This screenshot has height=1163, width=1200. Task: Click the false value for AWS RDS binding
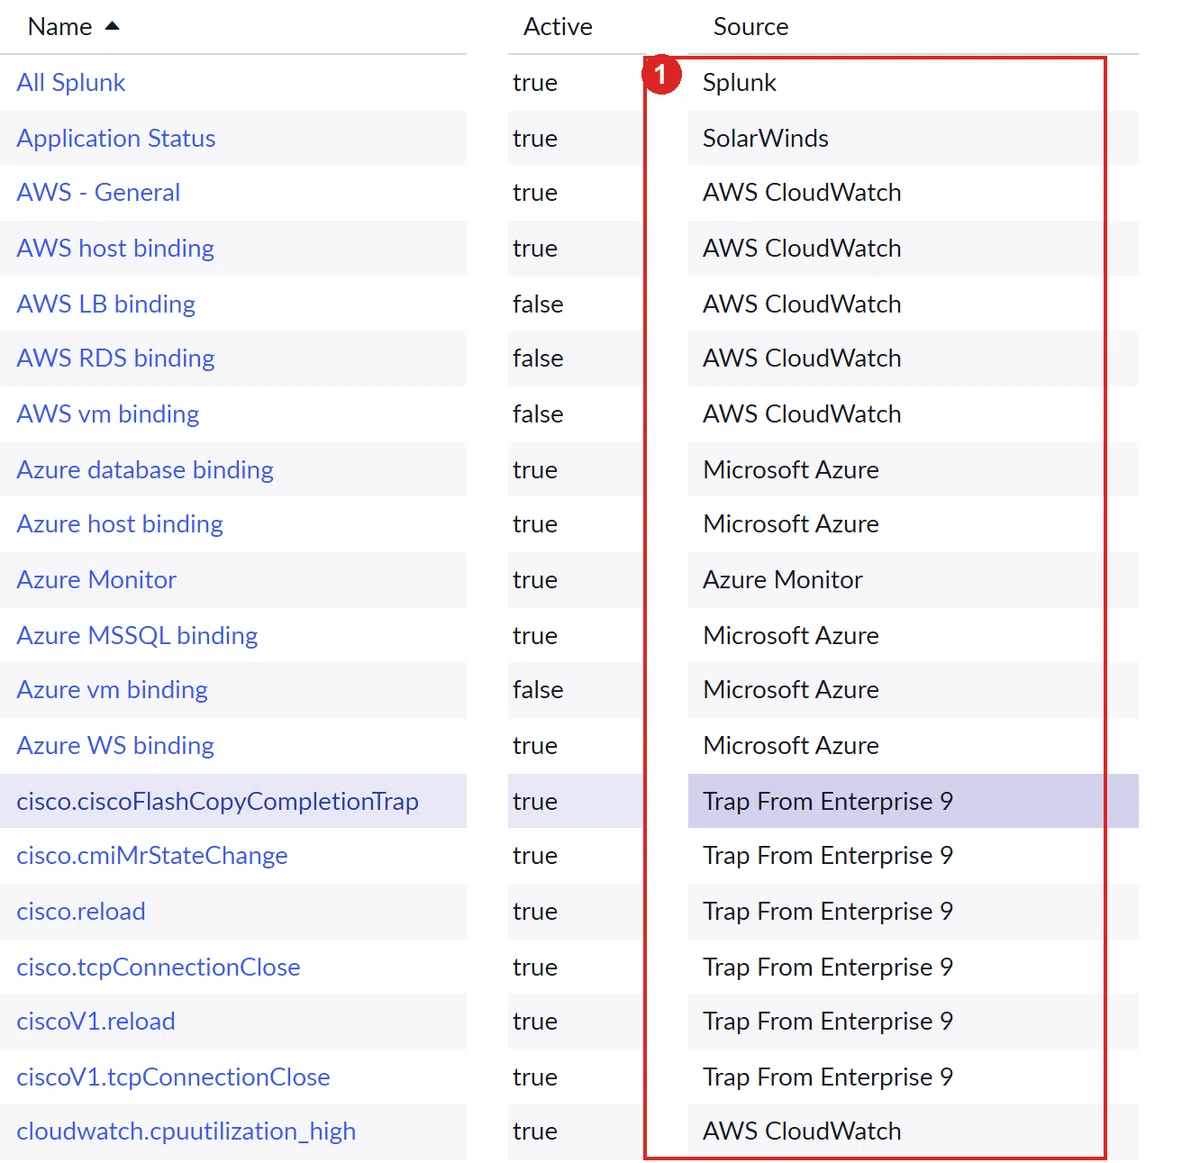tap(538, 358)
